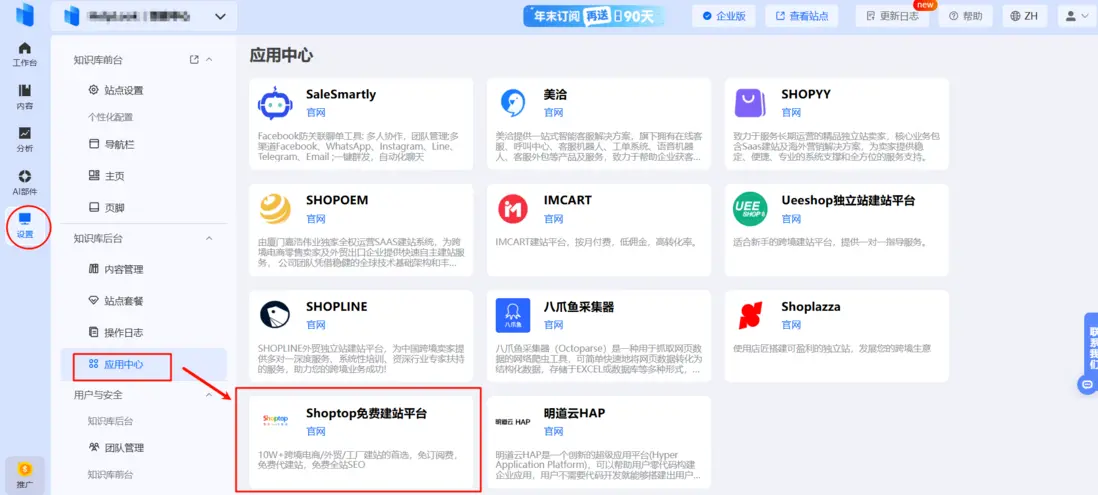Click the 查看站点 button
Image resolution: width=1098 pixels, height=495 pixels.
(802, 15)
